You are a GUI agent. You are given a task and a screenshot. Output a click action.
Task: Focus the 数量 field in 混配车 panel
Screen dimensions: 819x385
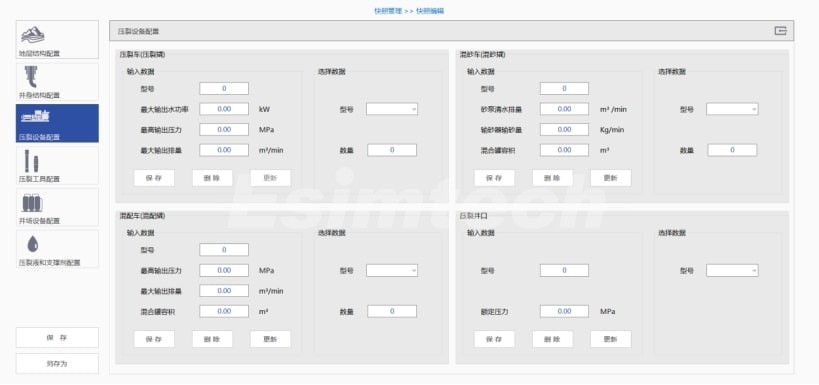coord(392,311)
